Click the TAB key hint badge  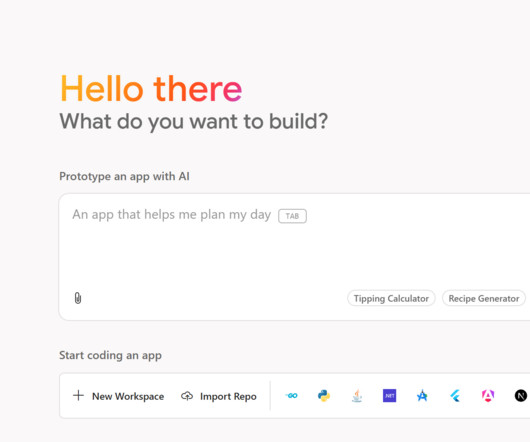[292, 216]
